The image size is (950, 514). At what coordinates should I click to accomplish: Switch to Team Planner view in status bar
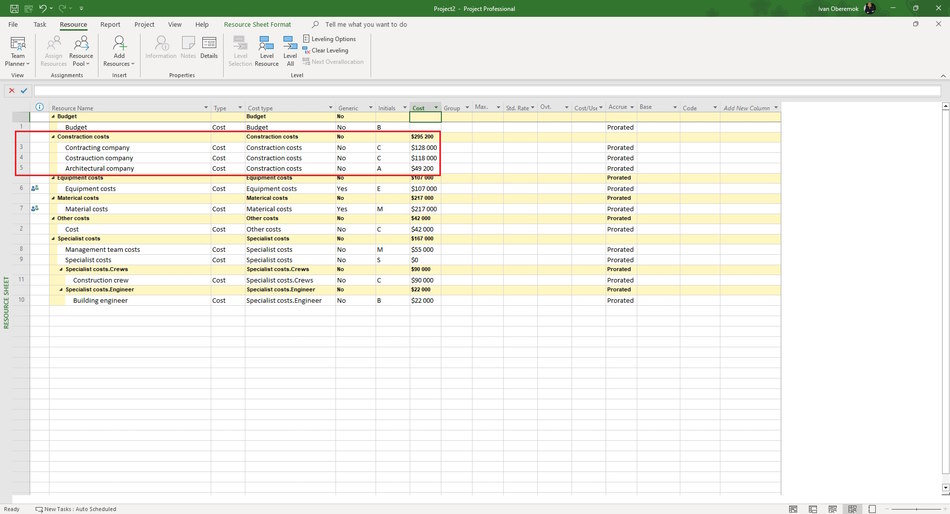pos(832,509)
